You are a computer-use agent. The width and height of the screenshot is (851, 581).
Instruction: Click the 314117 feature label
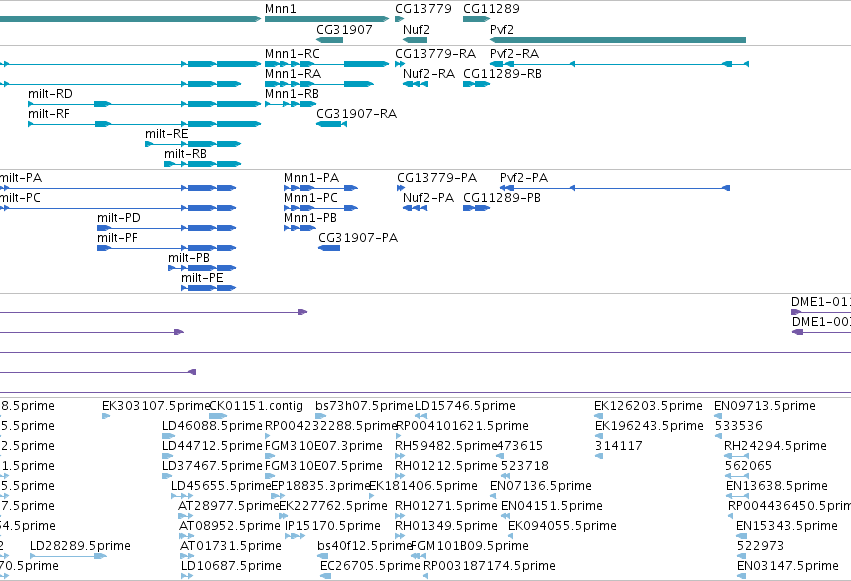click(x=619, y=446)
